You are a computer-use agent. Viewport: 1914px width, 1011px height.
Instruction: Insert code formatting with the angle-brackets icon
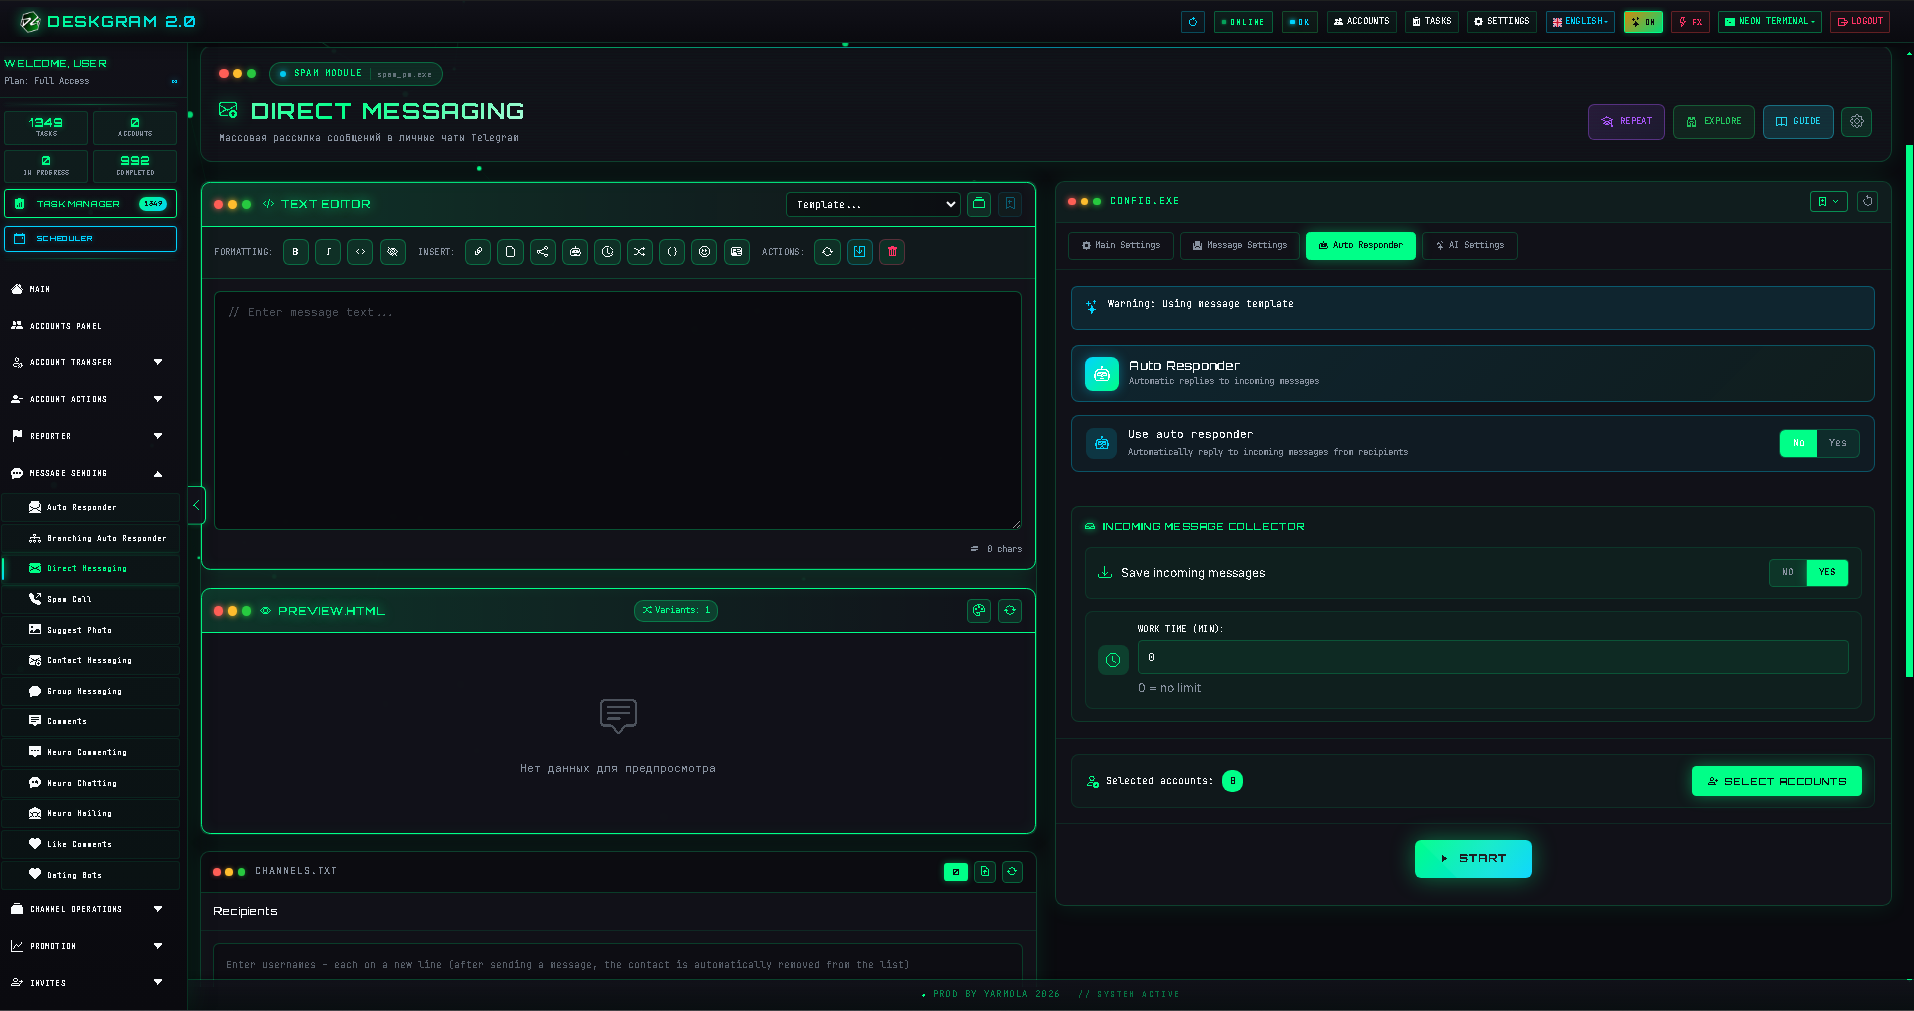[x=361, y=252]
